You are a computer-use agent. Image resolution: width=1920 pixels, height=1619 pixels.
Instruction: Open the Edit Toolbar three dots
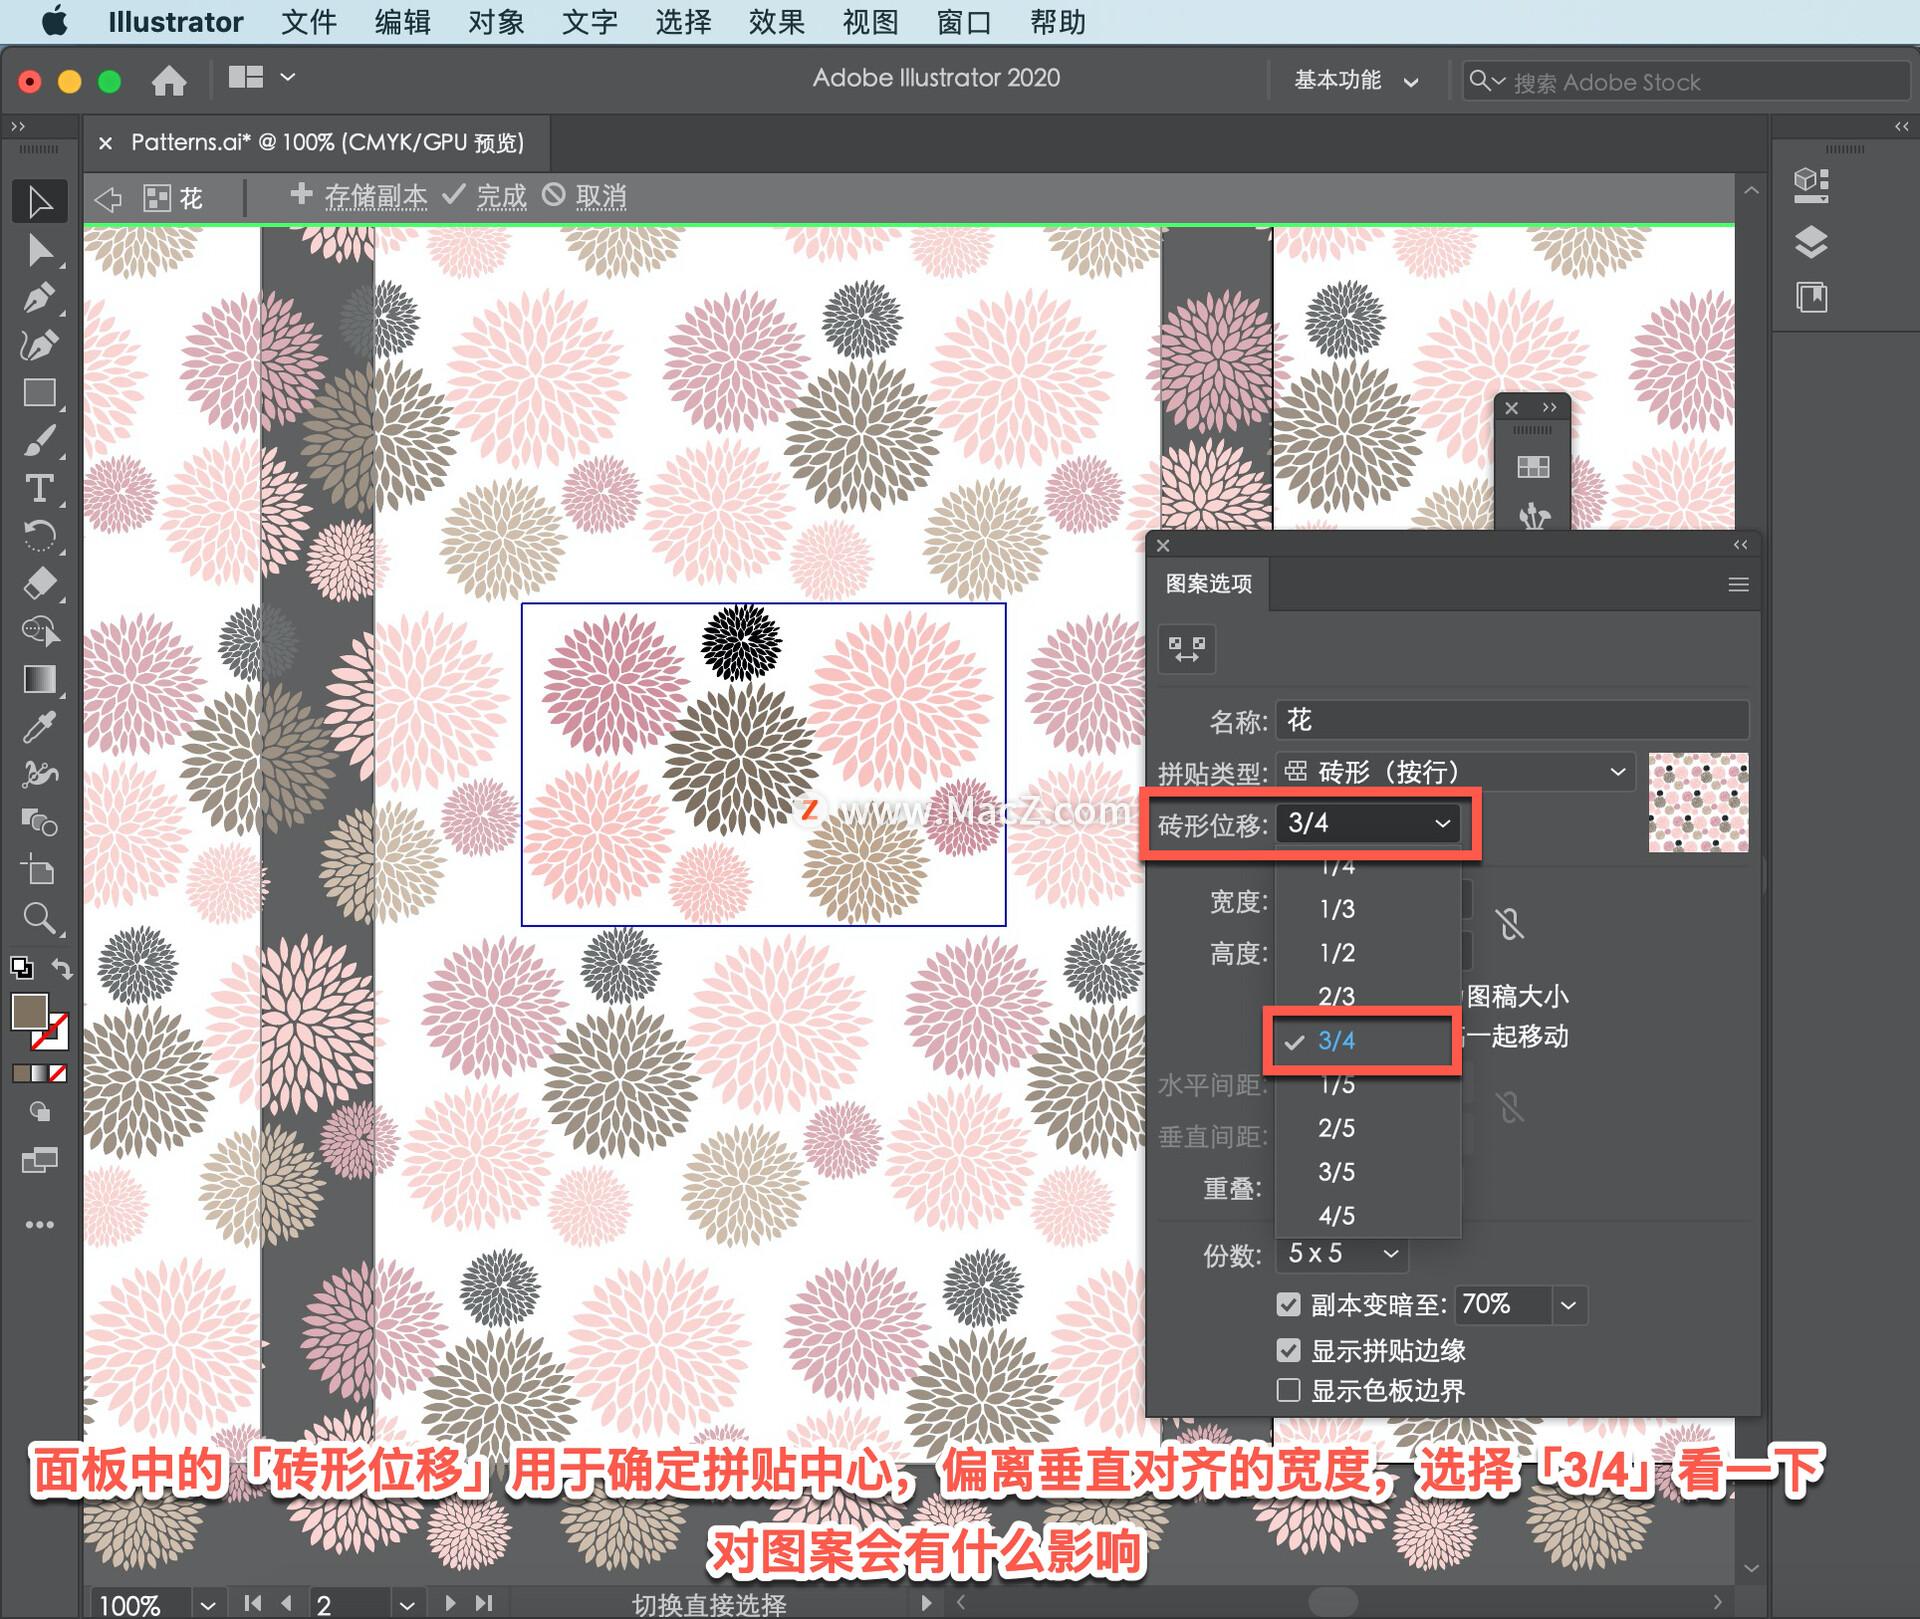[x=40, y=1224]
